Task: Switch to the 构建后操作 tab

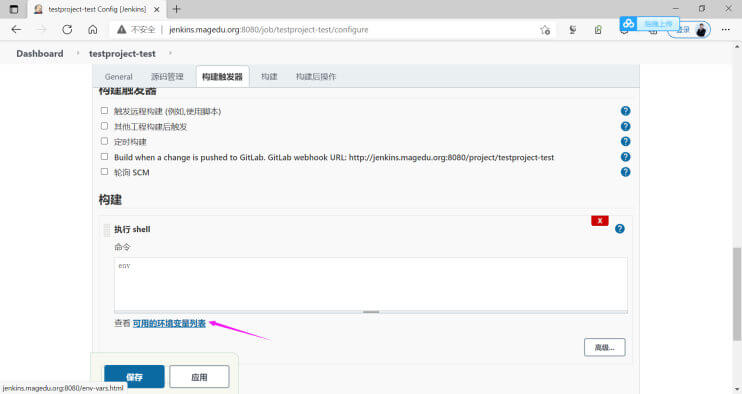Action: click(x=316, y=77)
